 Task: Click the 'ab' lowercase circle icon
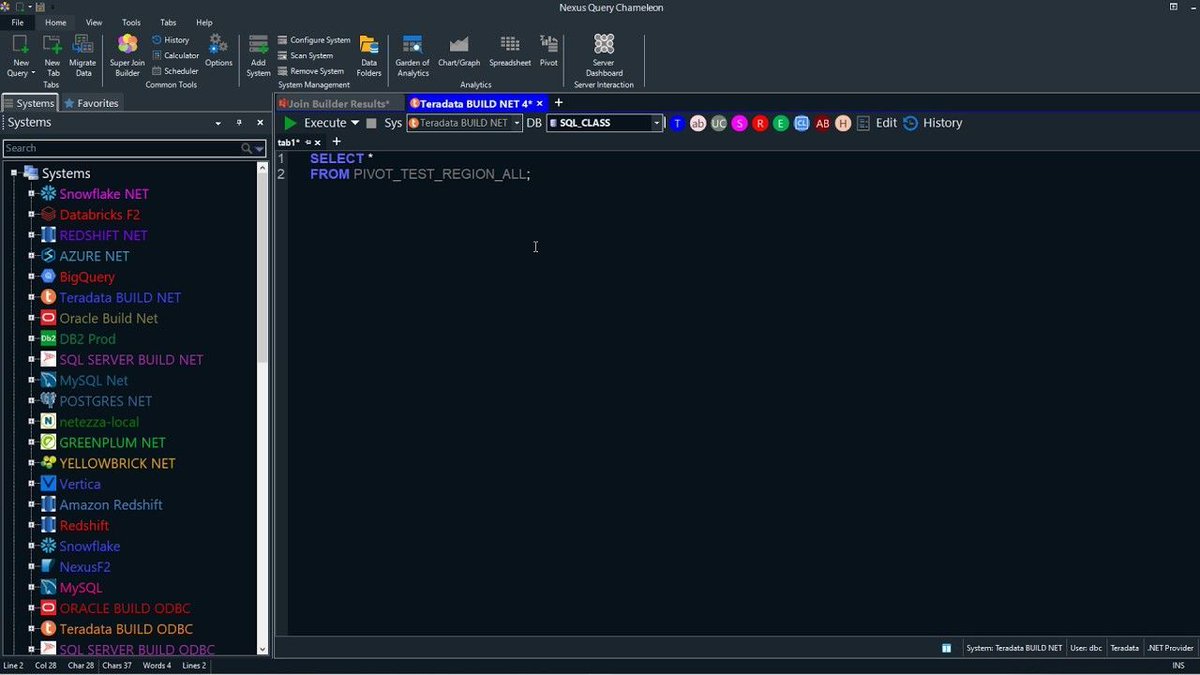pos(698,123)
